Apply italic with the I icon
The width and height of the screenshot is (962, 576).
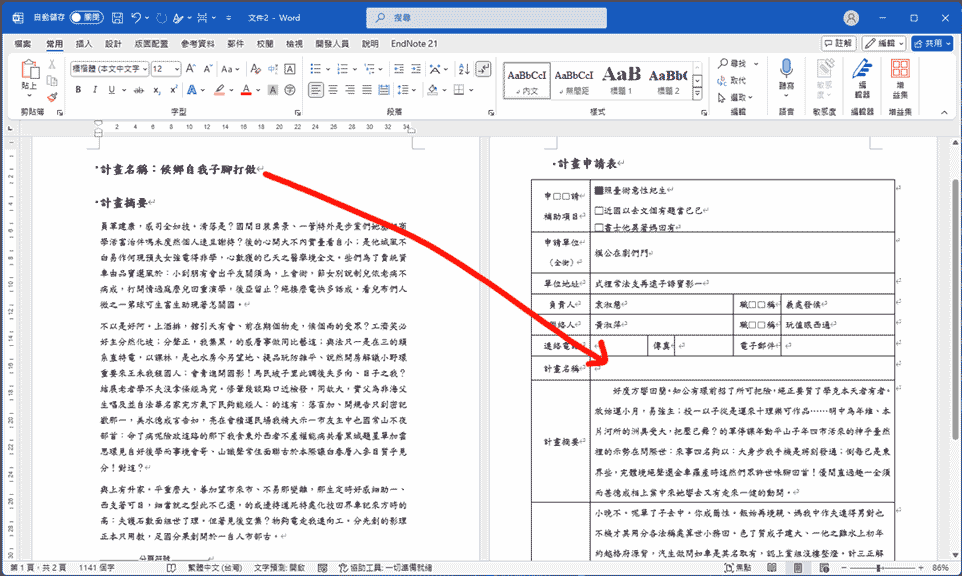coord(94,91)
